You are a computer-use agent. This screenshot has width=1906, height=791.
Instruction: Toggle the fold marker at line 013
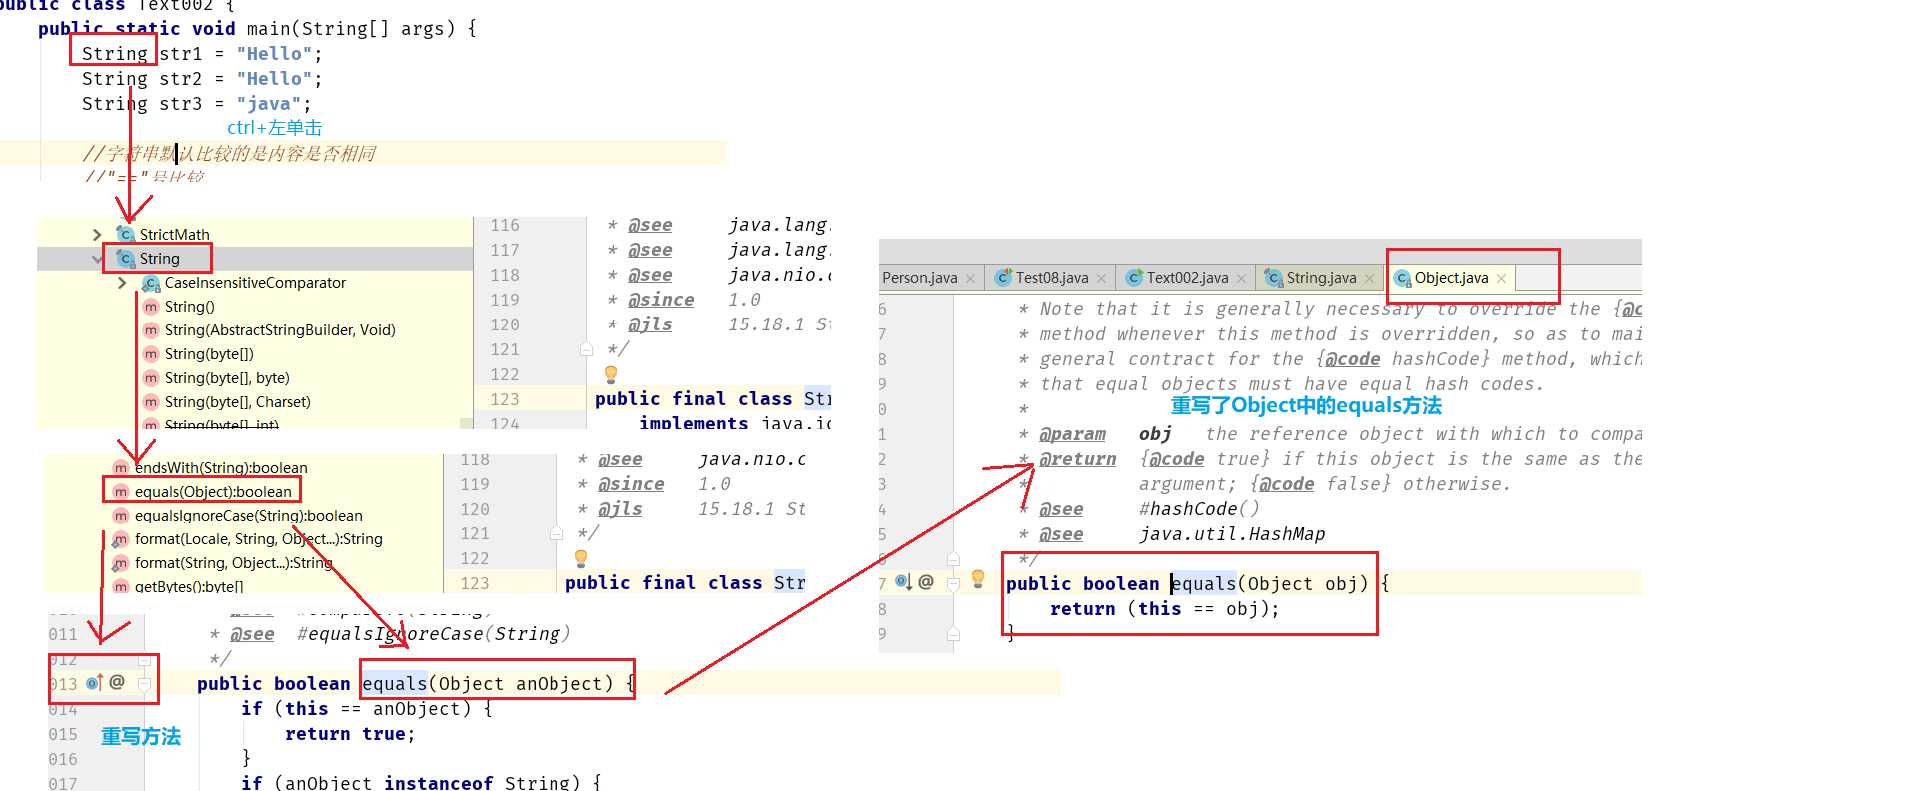click(x=145, y=684)
